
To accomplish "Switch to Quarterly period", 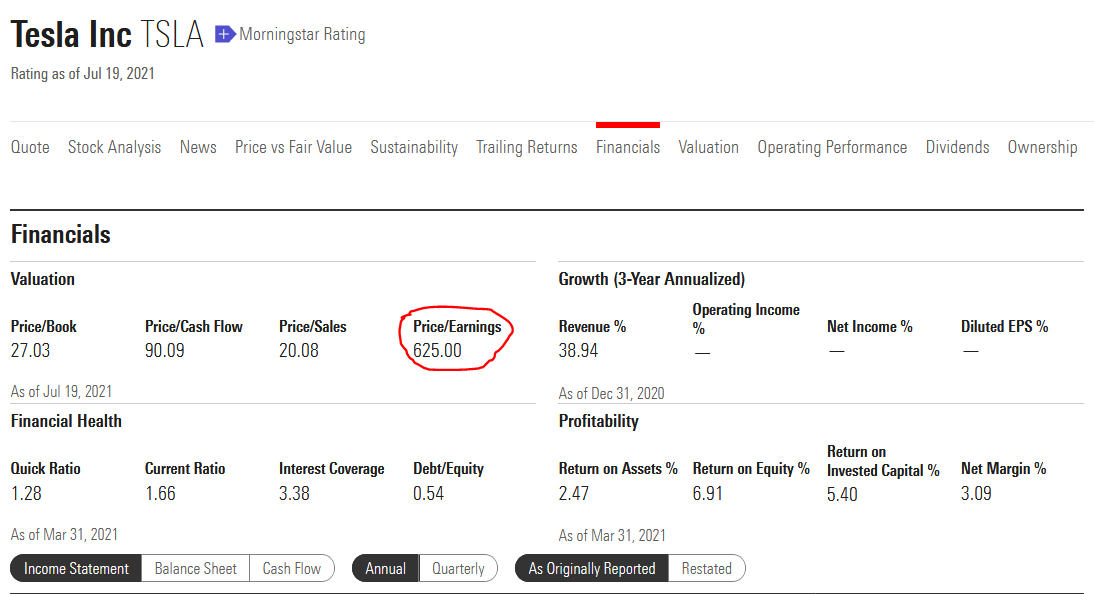I will click(458, 569).
